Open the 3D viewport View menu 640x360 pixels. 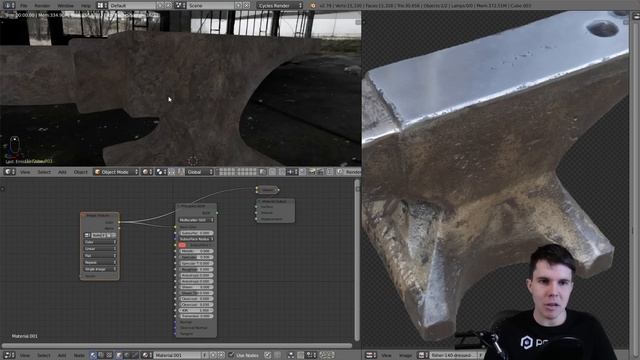pos(25,172)
